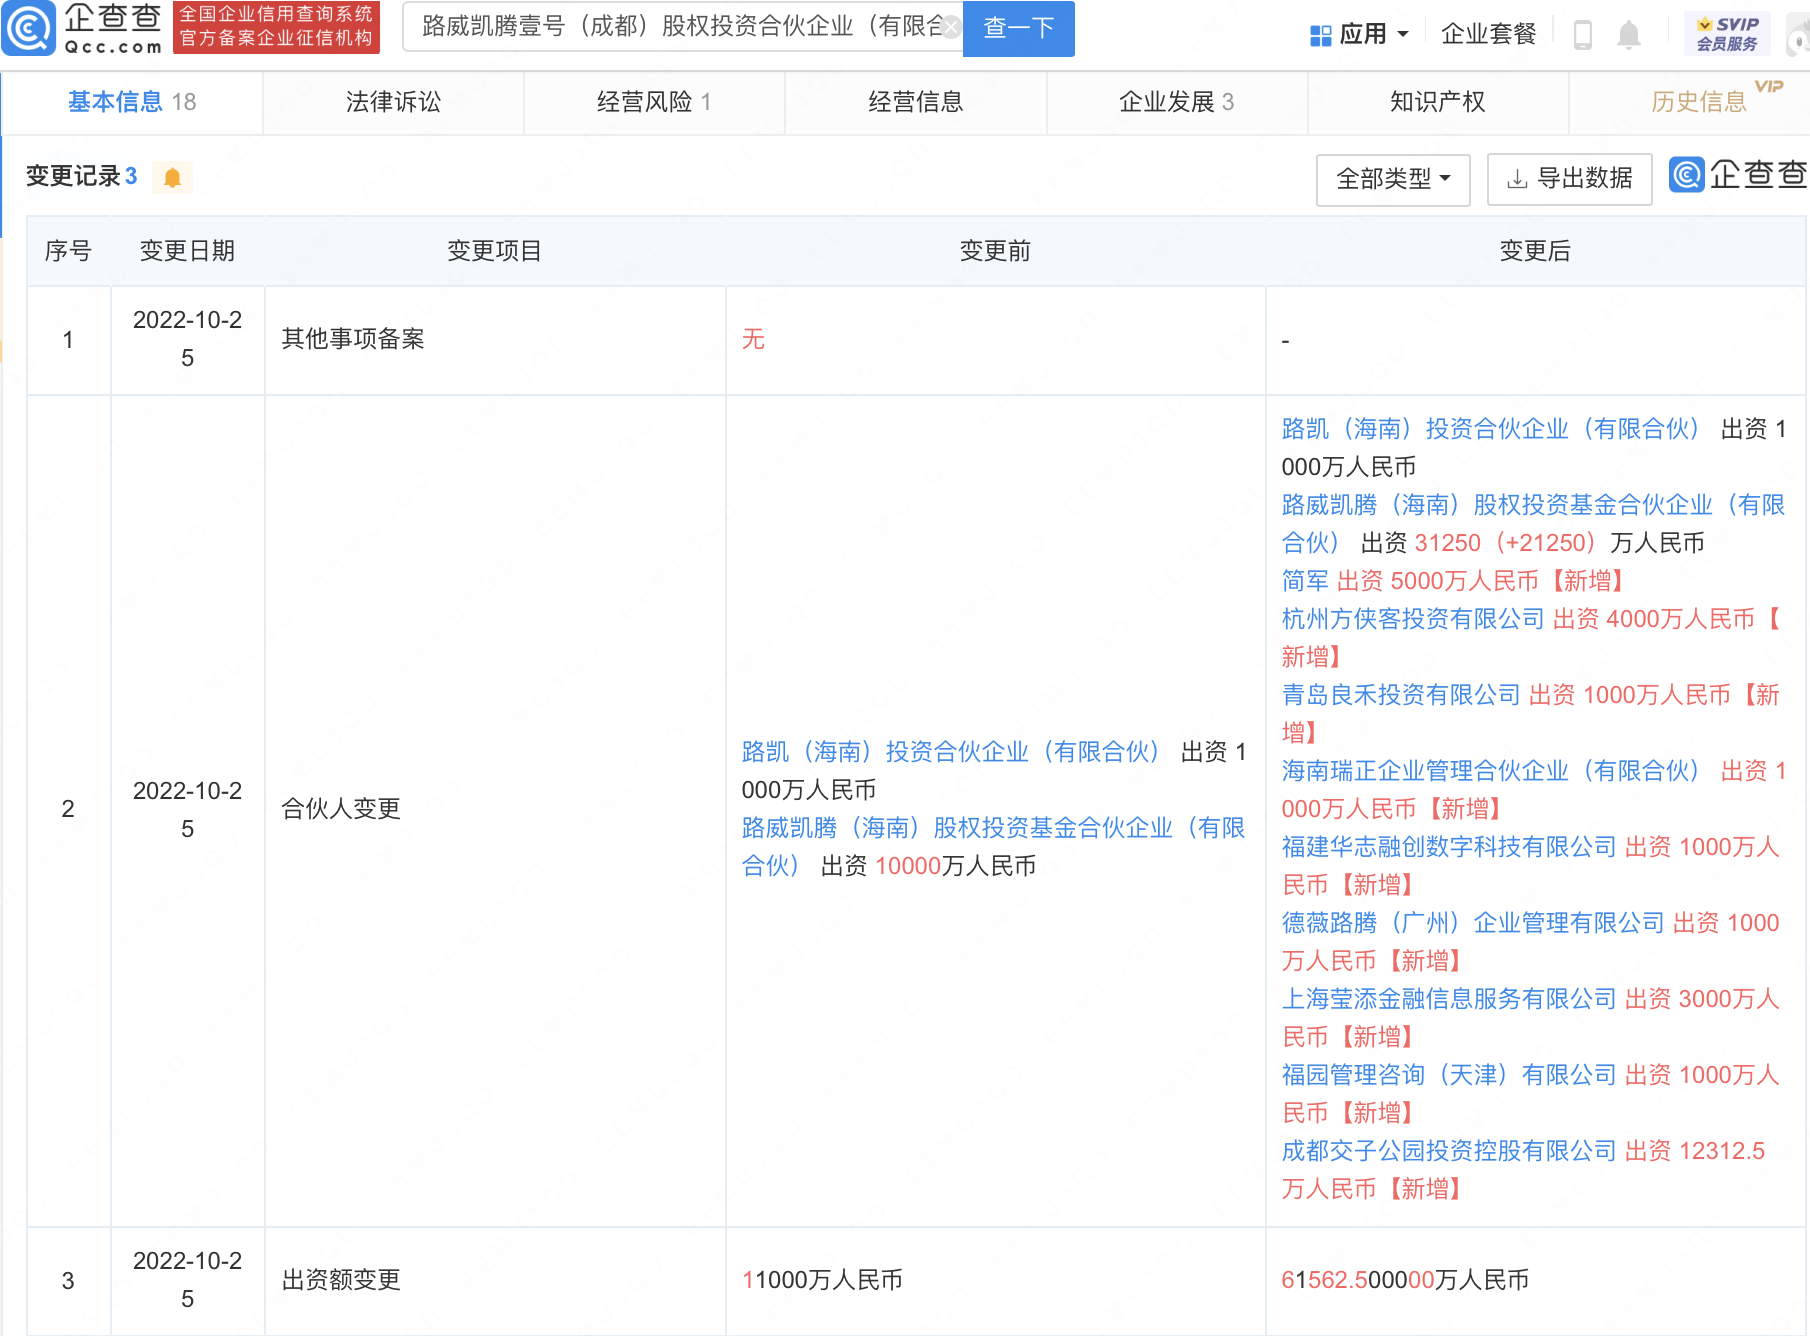Image resolution: width=1810 pixels, height=1336 pixels.
Task: Open 成都交子公园投资控股有限公司 link
Action: pyautogui.click(x=1449, y=1151)
